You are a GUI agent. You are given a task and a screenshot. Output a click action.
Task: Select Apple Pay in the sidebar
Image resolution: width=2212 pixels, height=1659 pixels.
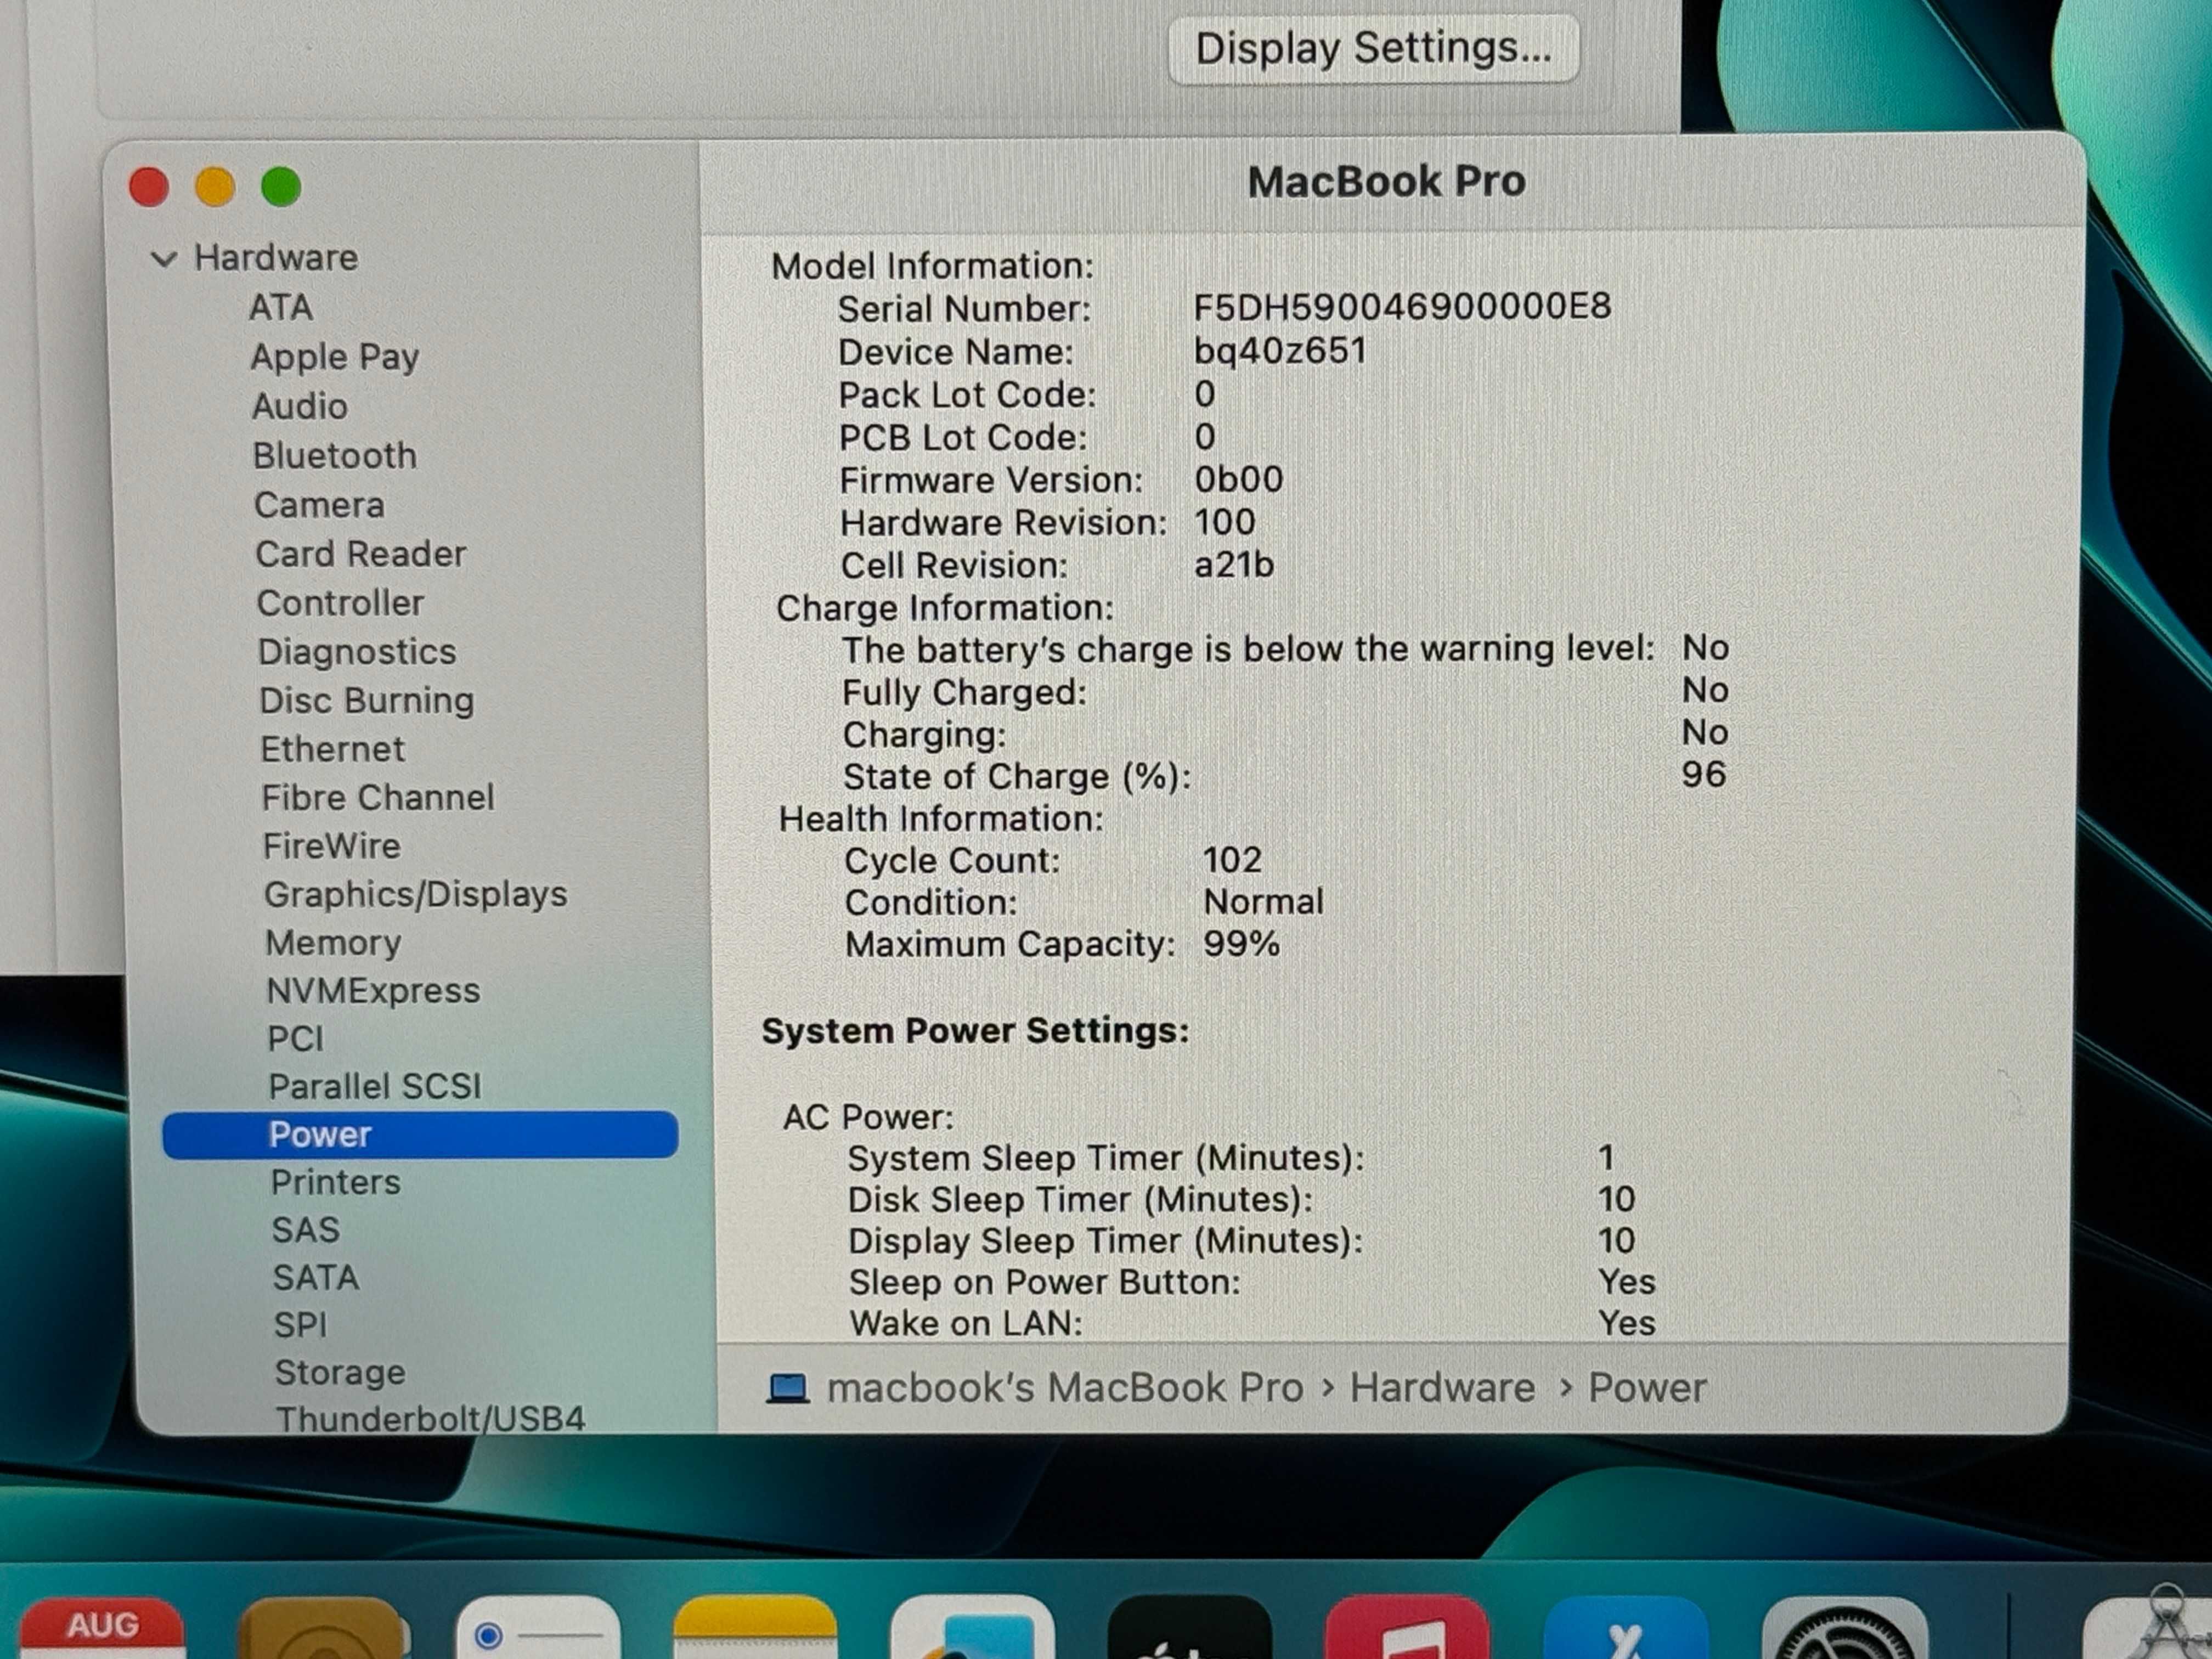(335, 357)
